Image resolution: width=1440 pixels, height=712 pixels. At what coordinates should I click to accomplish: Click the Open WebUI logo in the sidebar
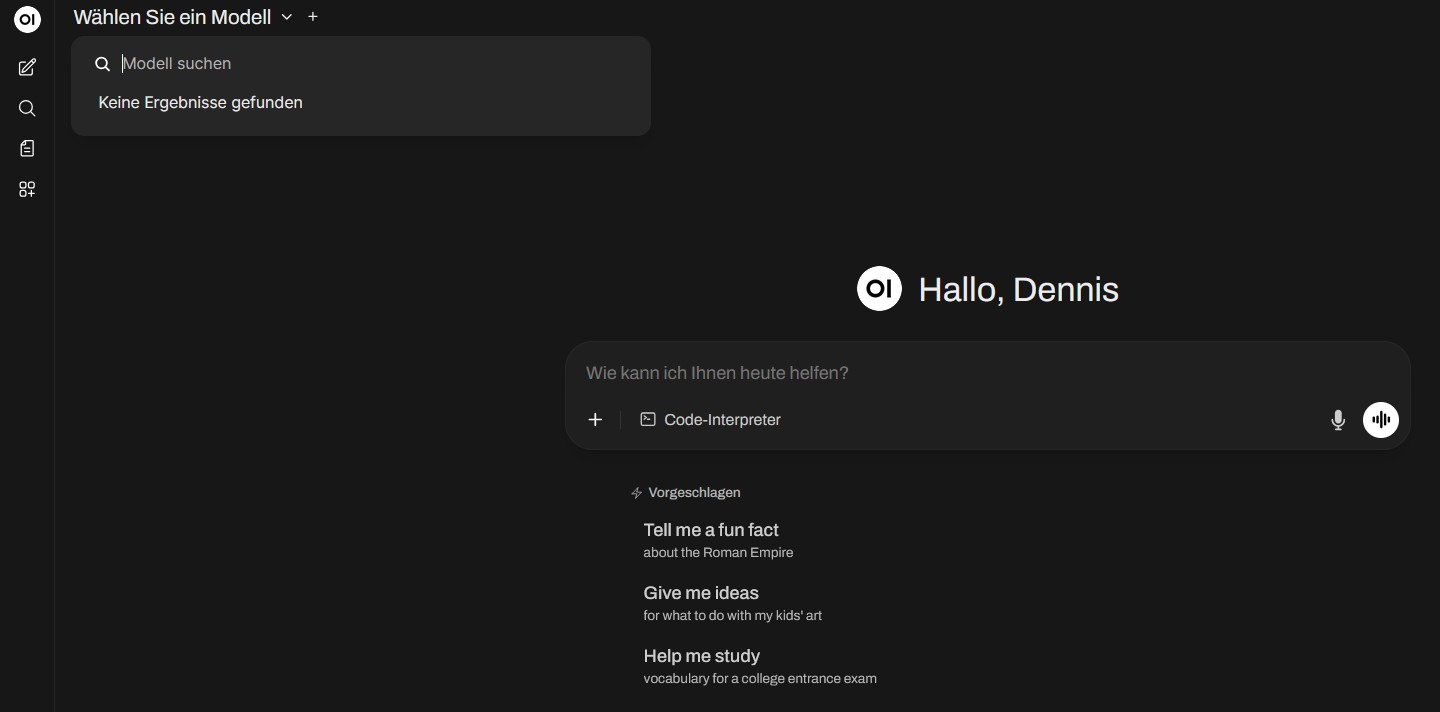[27, 19]
